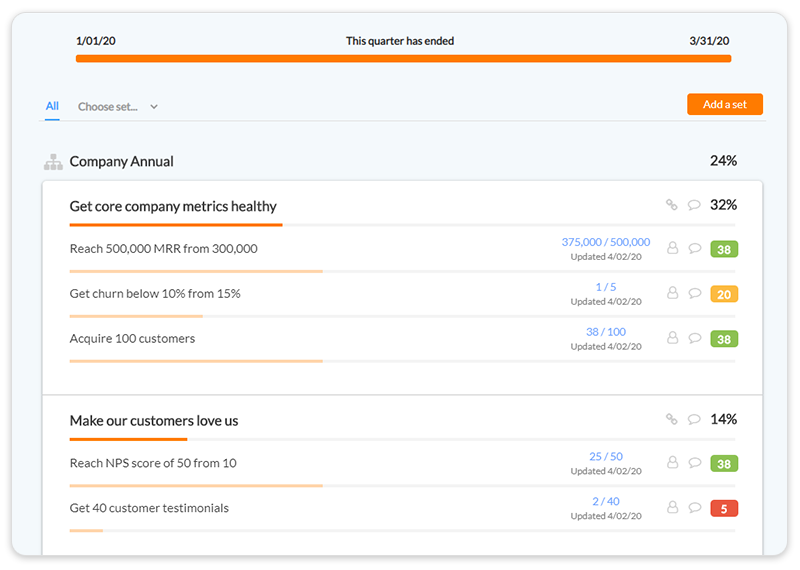The image size is (800, 570).
Task: Select the All tab
Action: tap(52, 106)
